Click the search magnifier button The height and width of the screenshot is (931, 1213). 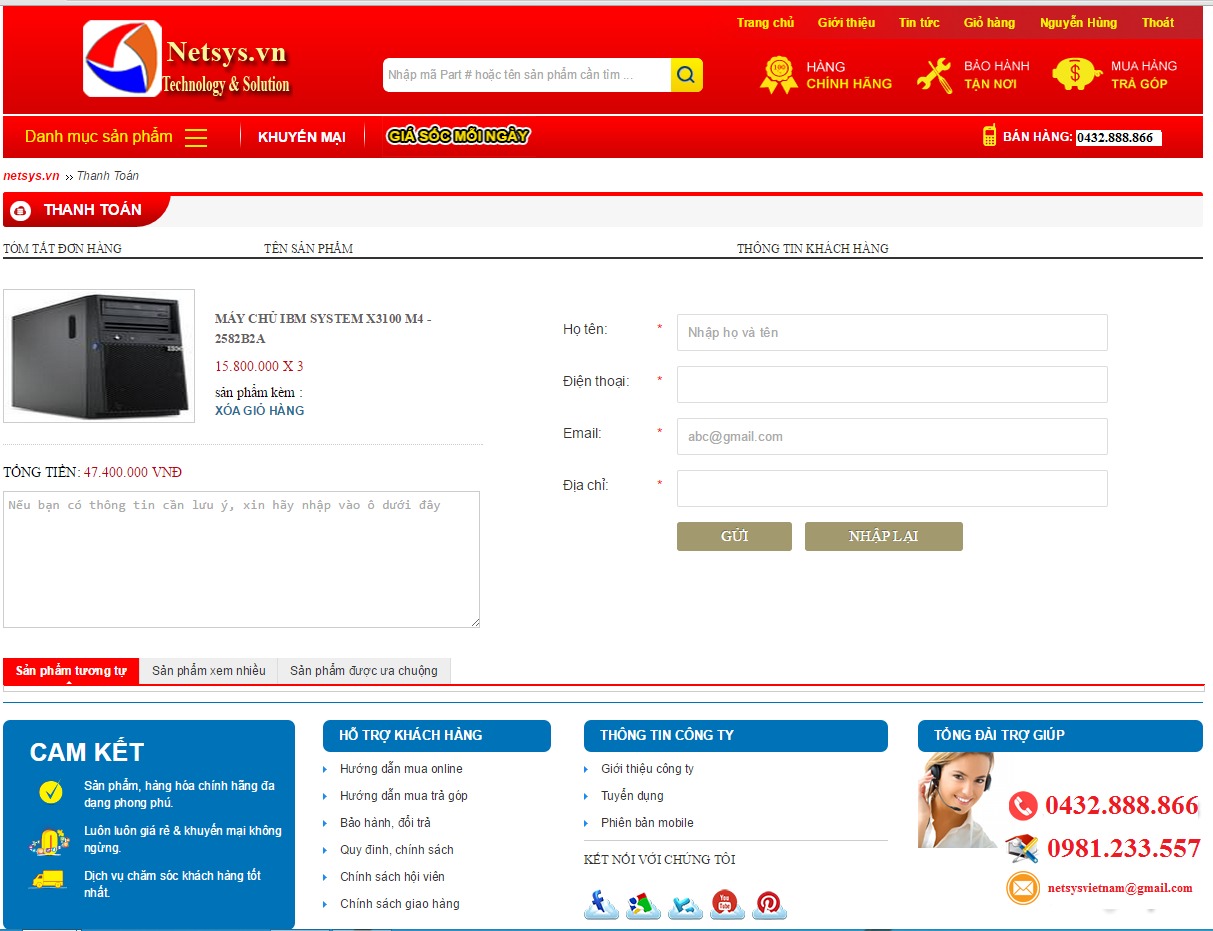[x=686, y=75]
